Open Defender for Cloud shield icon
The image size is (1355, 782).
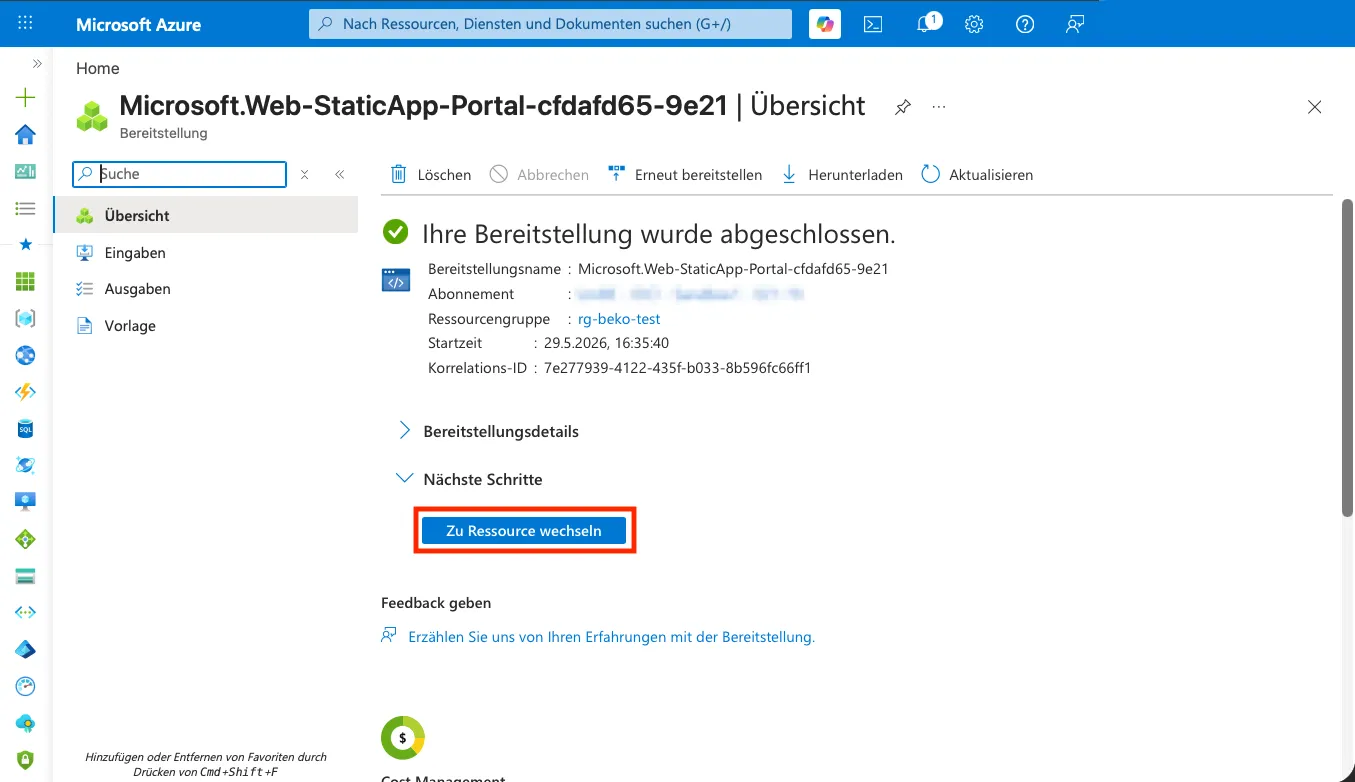pos(26,759)
